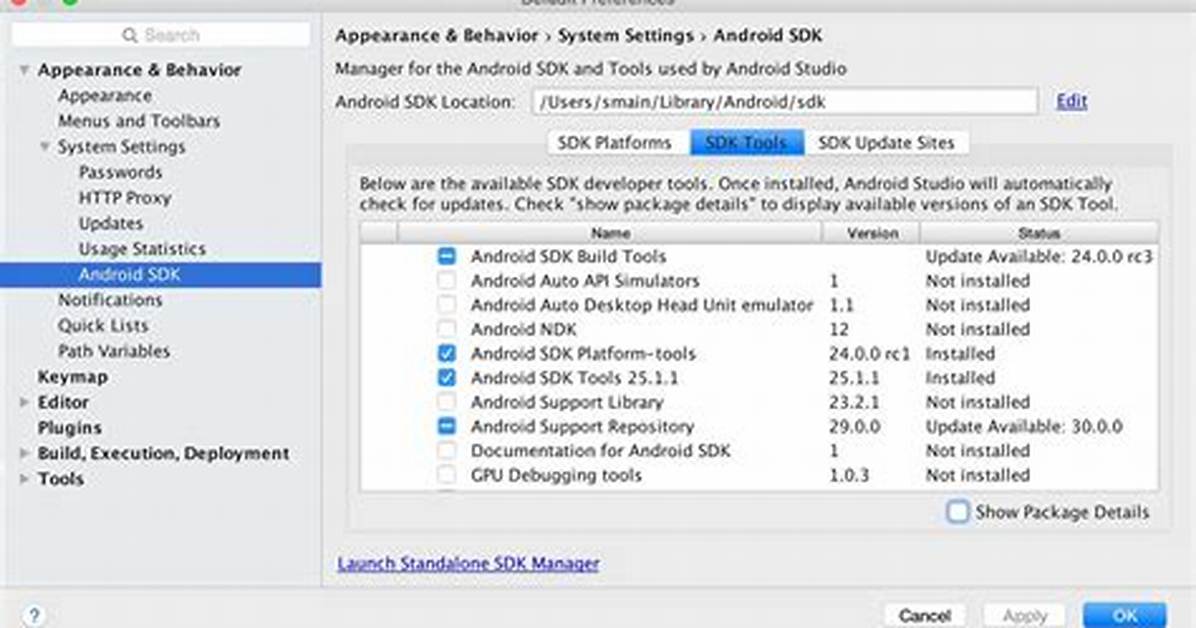1196x628 pixels.
Task: Uncheck Android SDK Platform-tools
Action: pos(446,353)
